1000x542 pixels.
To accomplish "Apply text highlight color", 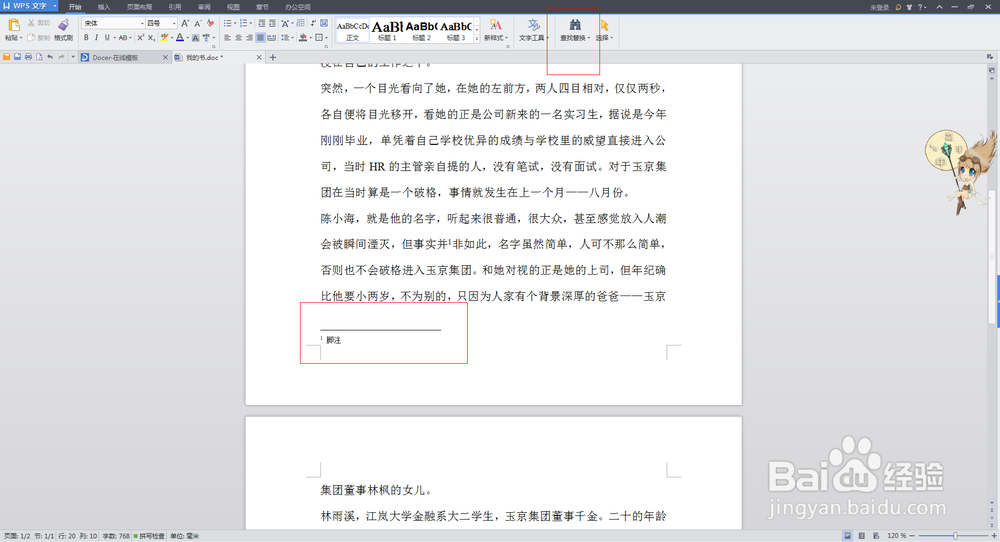I will (165, 38).
